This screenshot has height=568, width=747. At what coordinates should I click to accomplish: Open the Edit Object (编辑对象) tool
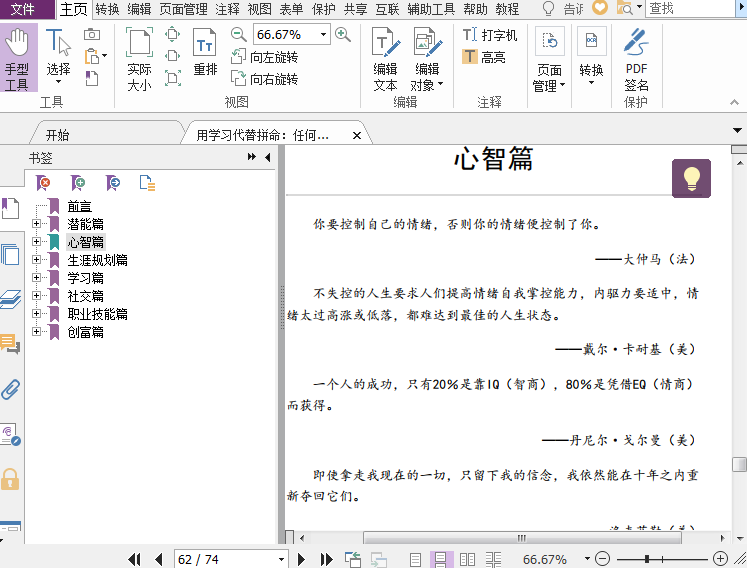[427, 59]
